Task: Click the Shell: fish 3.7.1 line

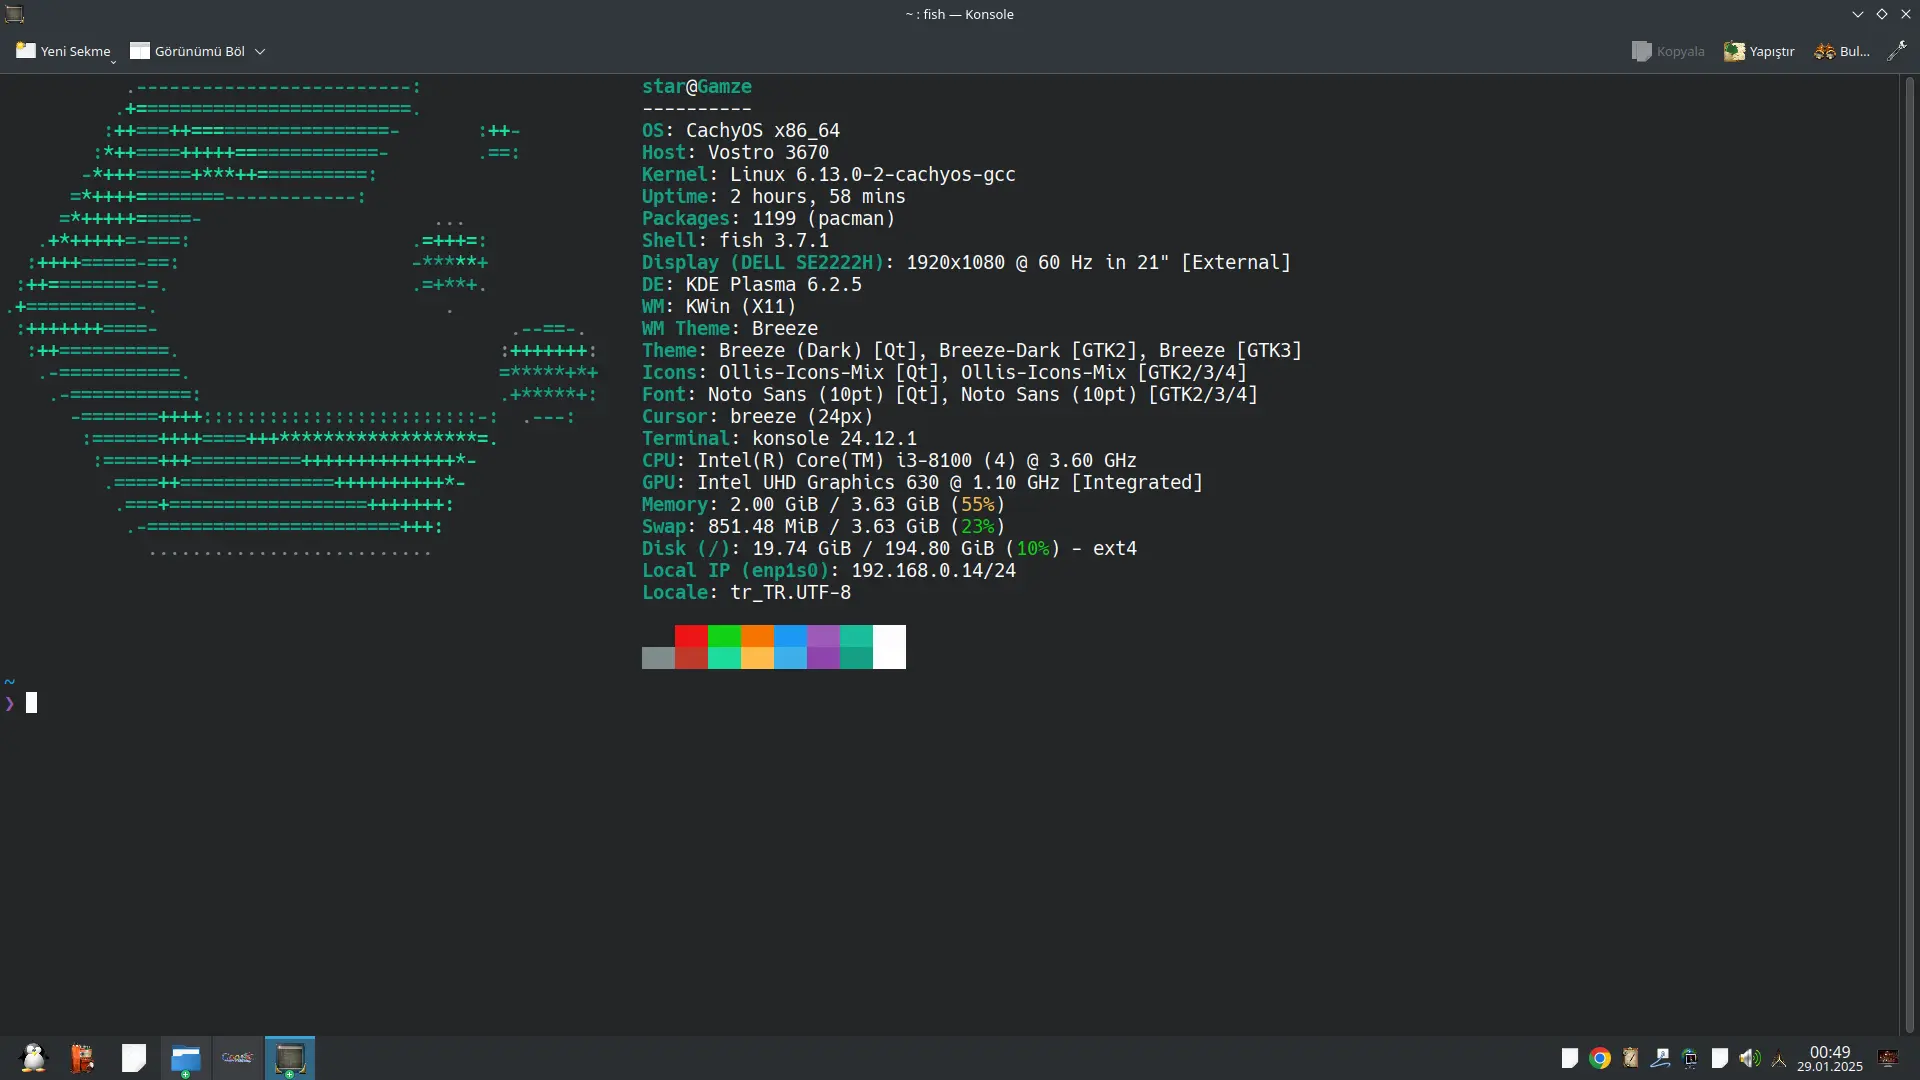Action: tap(735, 241)
